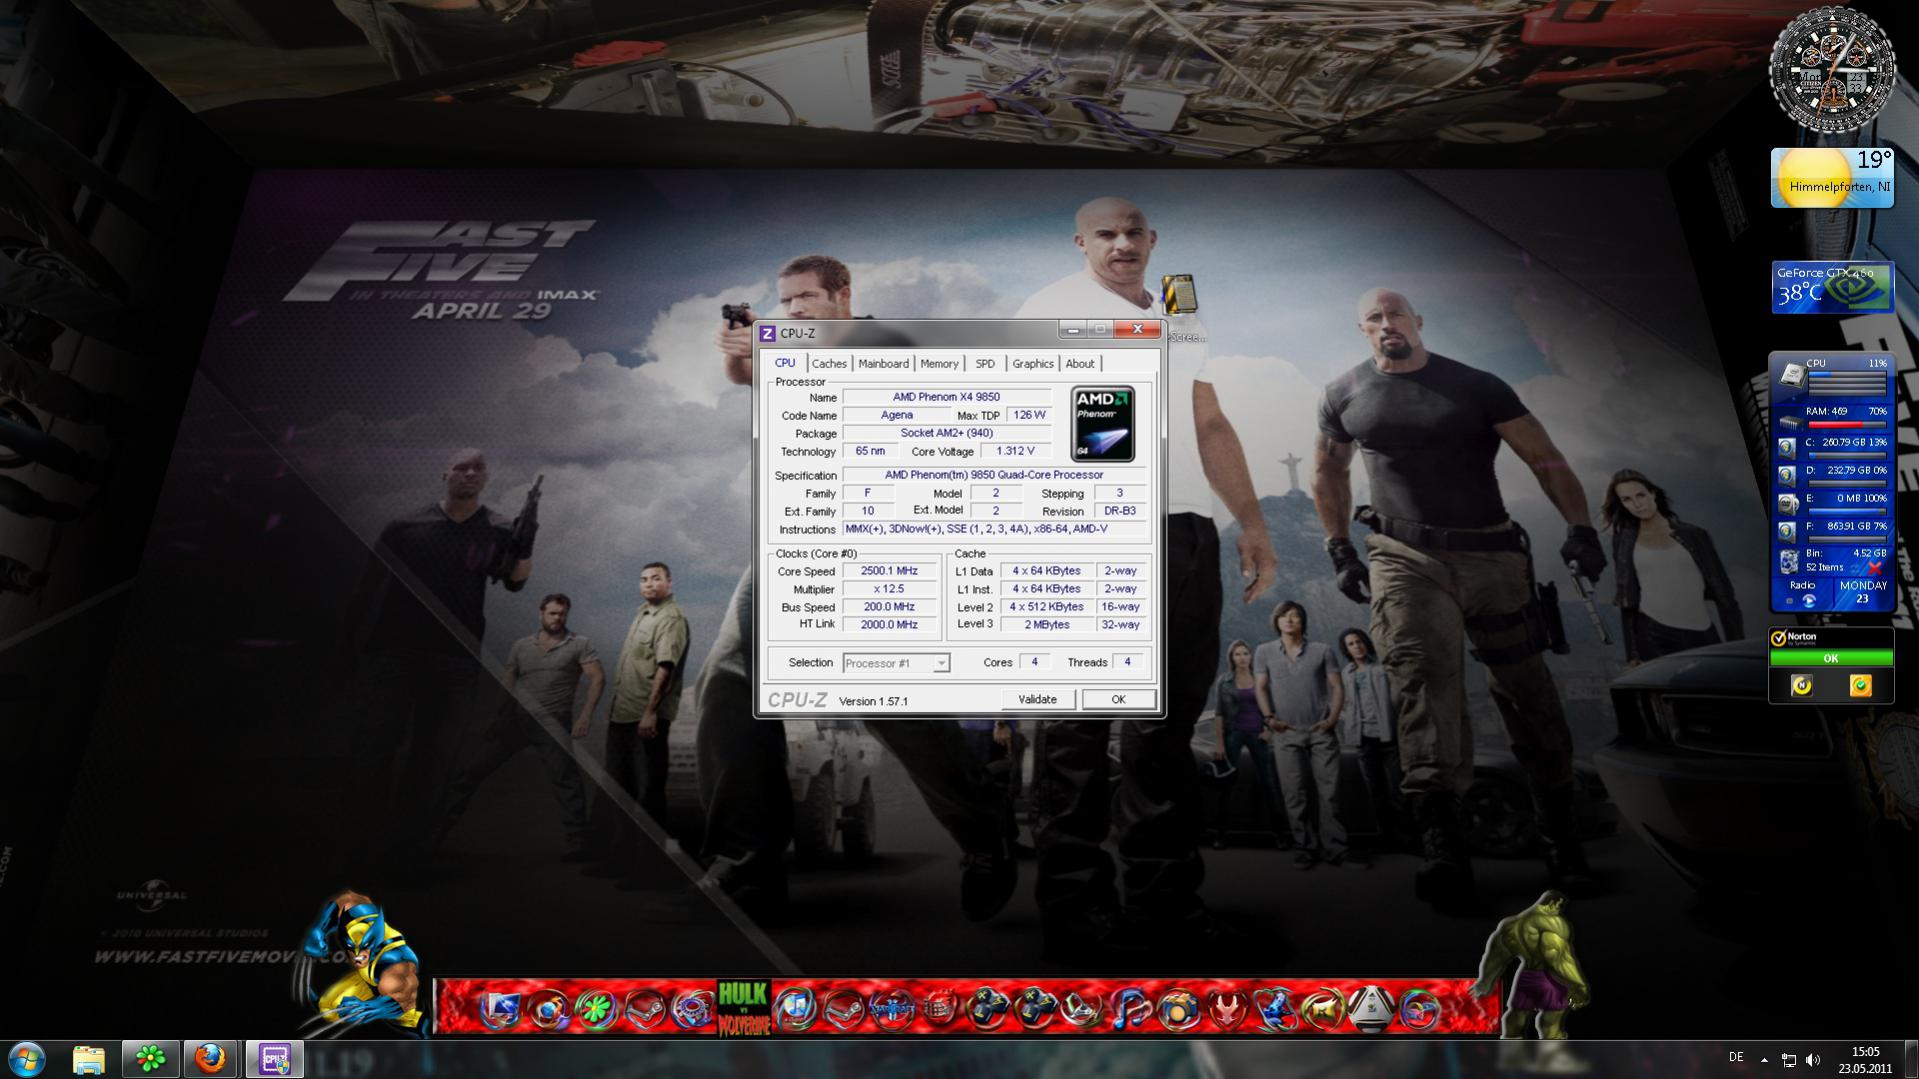This screenshot has width=1919, height=1079.
Task: Click the Specification field in CPU-Z
Action: pyautogui.click(x=994, y=475)
